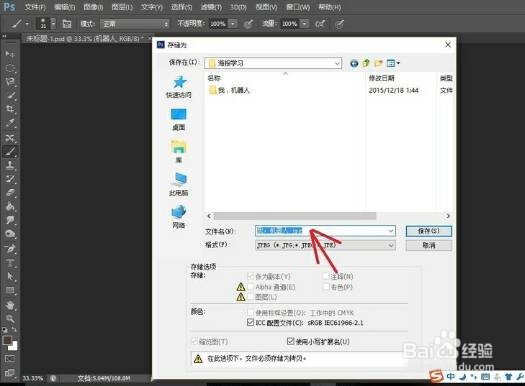
Task: Select the Marquee selection tool
Action: click(x=10, y=68)
